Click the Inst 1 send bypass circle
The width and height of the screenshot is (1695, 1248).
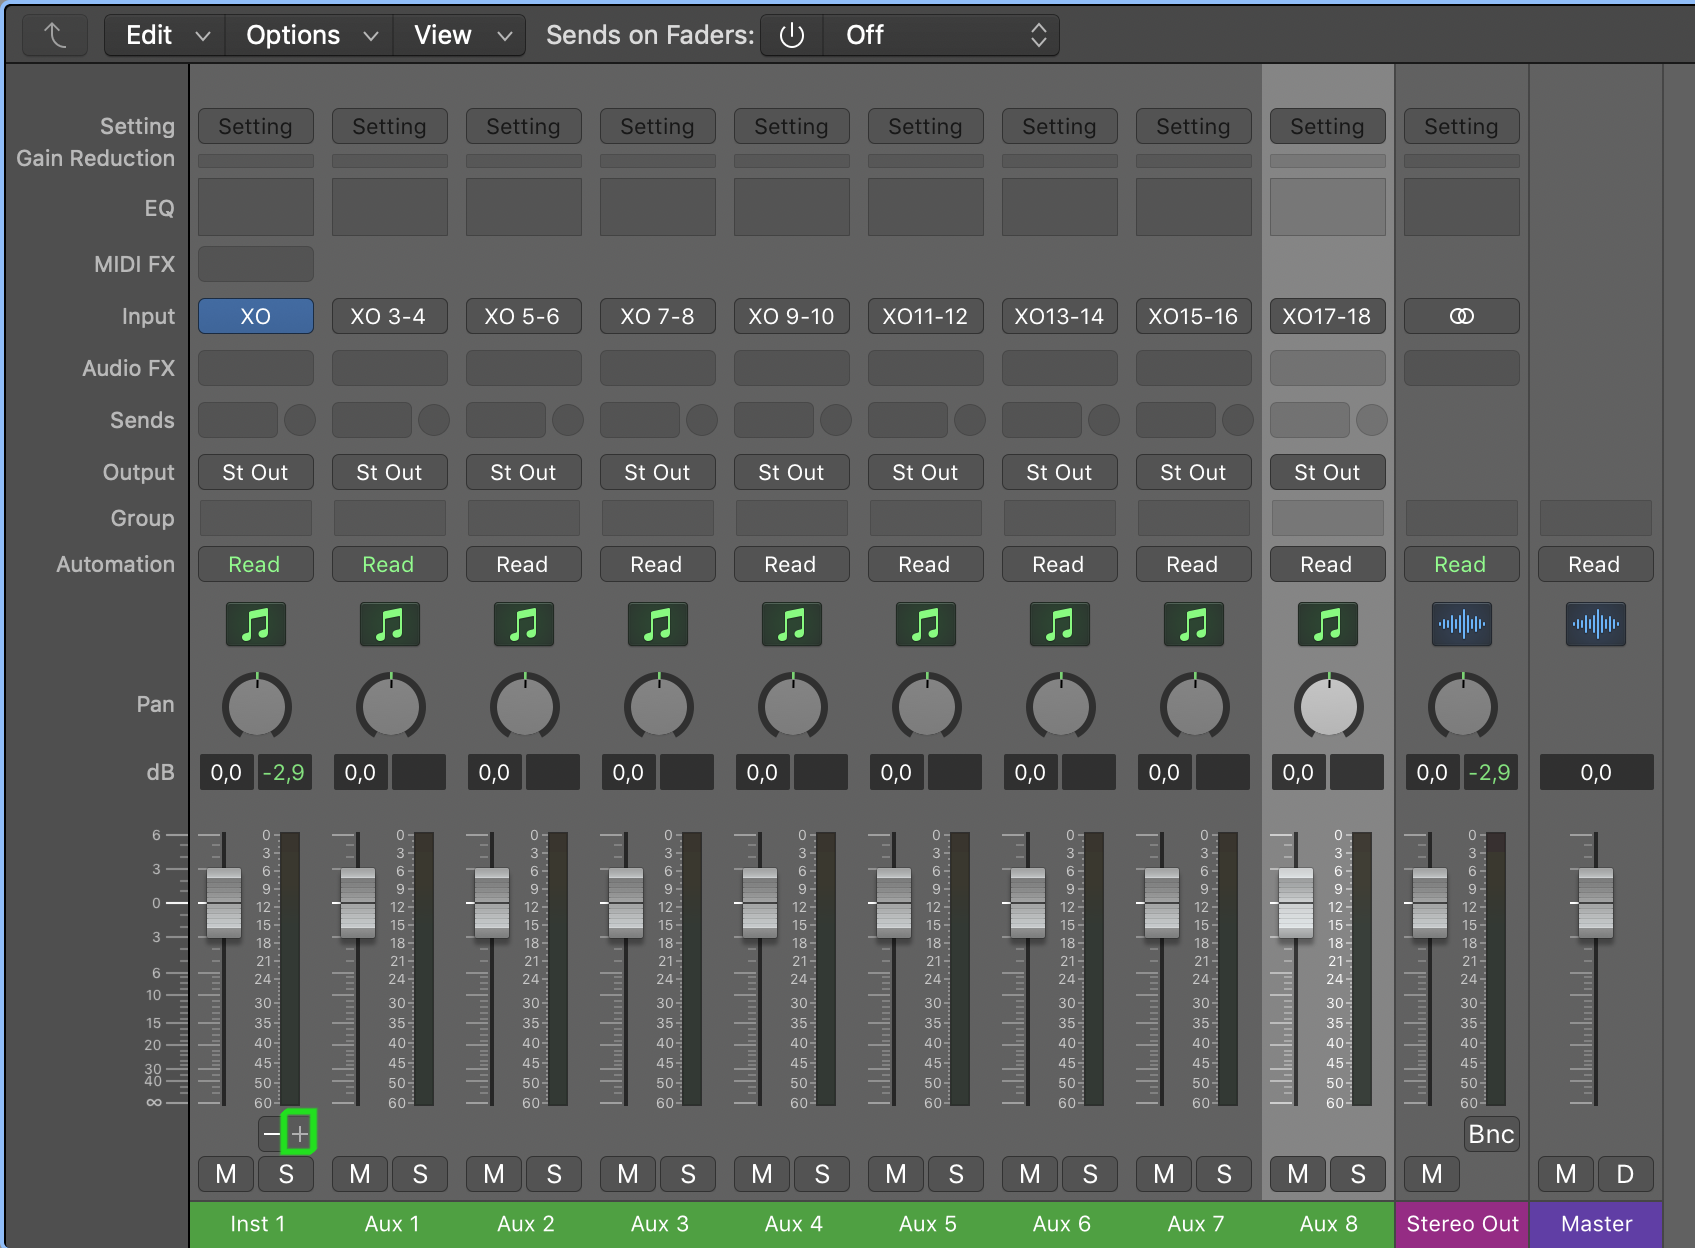(300, 420)
